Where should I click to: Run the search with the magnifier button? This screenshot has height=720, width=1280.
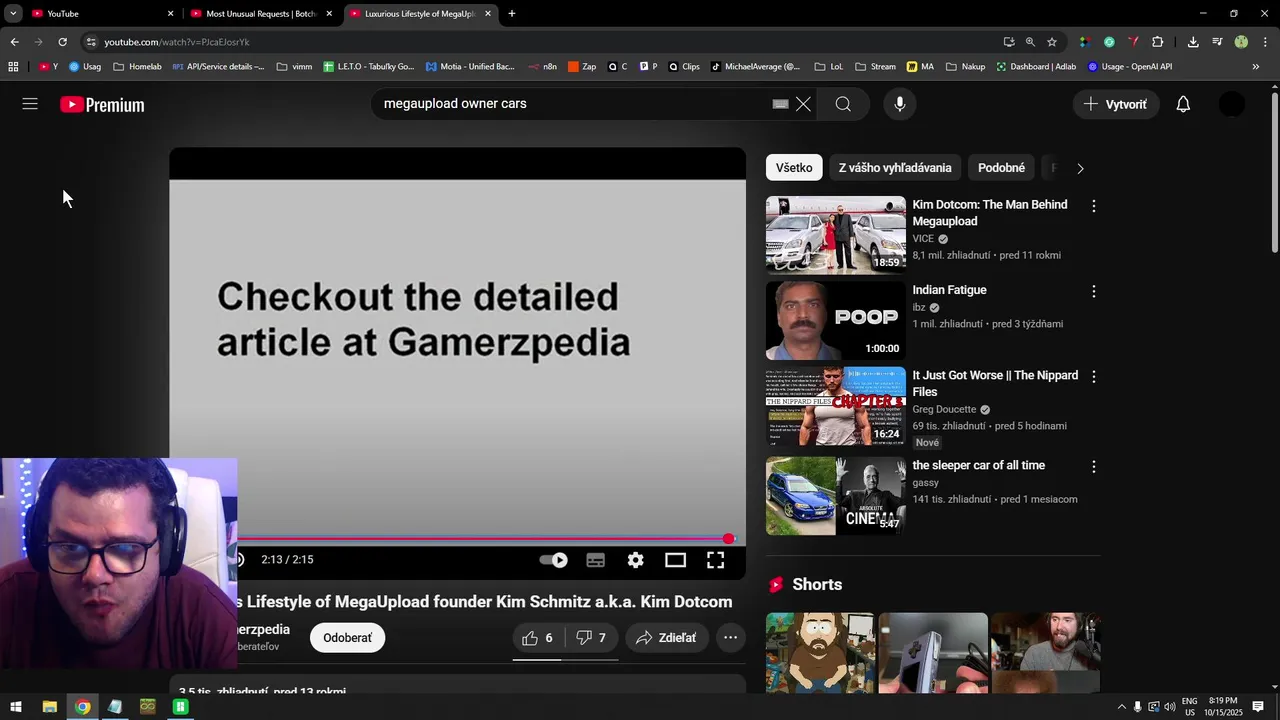tap(843, 104)
